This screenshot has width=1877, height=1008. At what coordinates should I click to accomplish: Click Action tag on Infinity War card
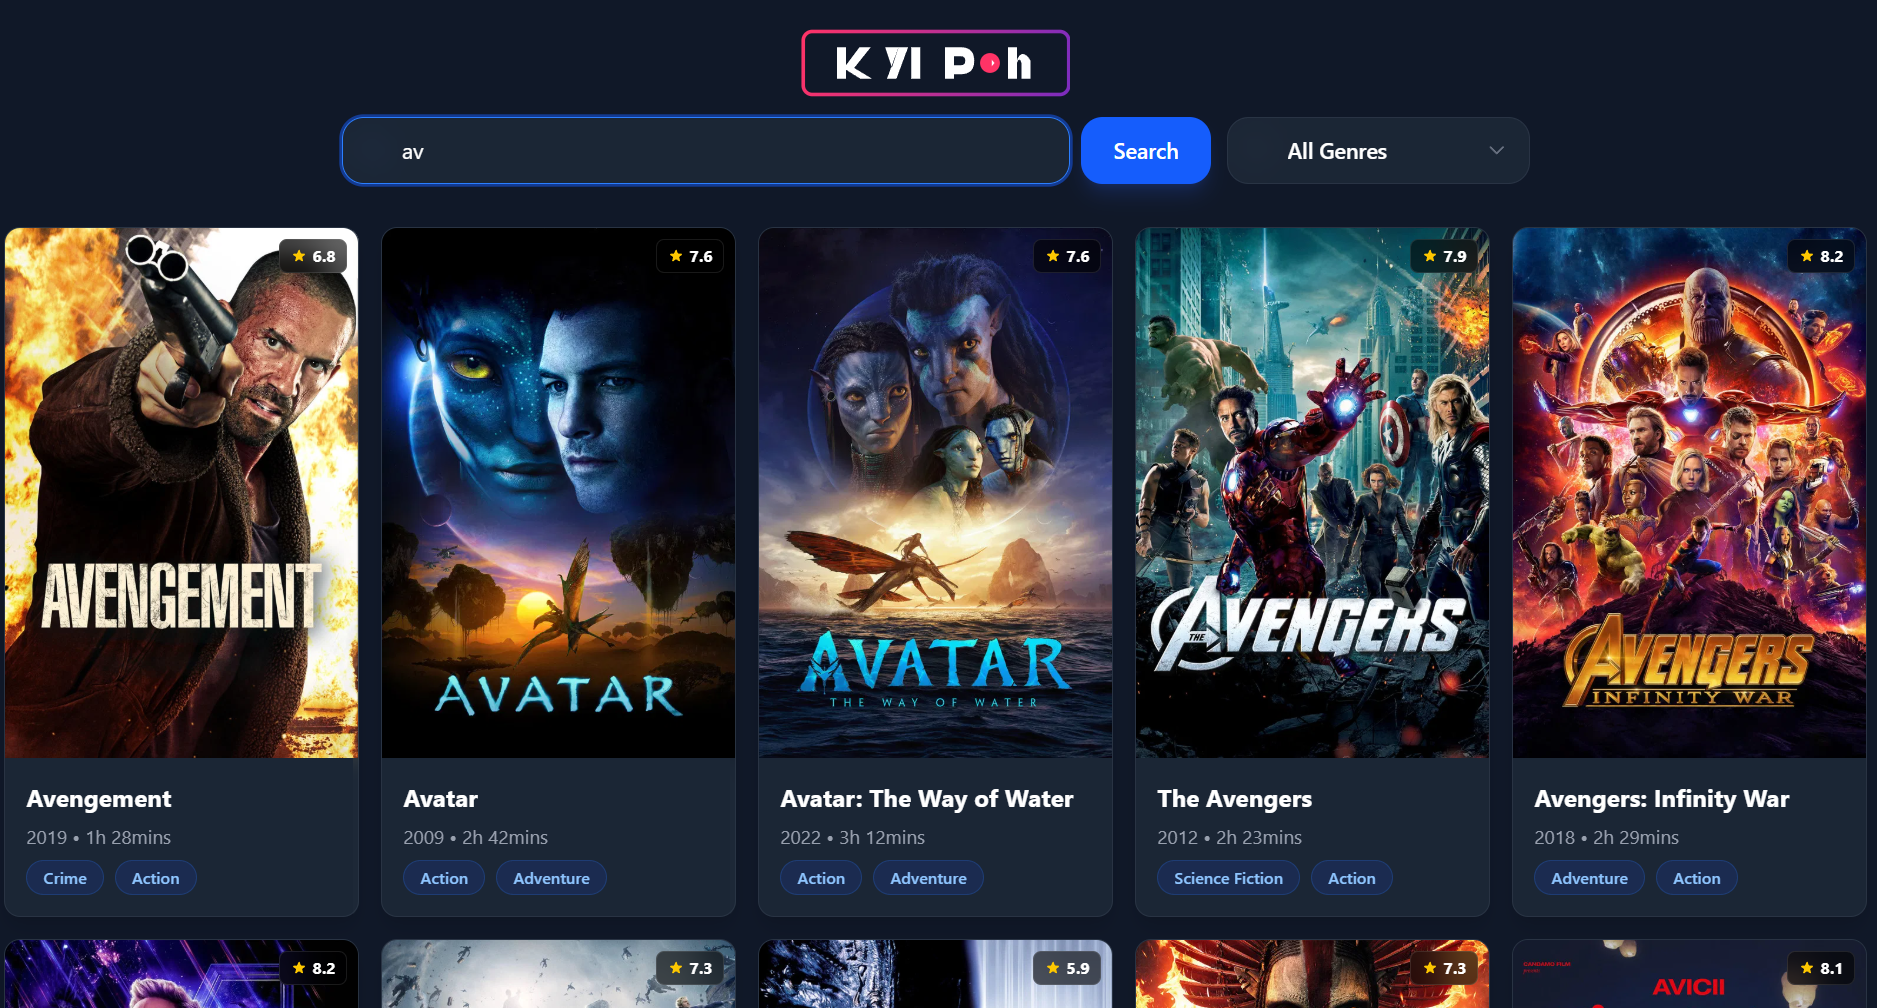pyautogui.click(x=1697, y=878)
